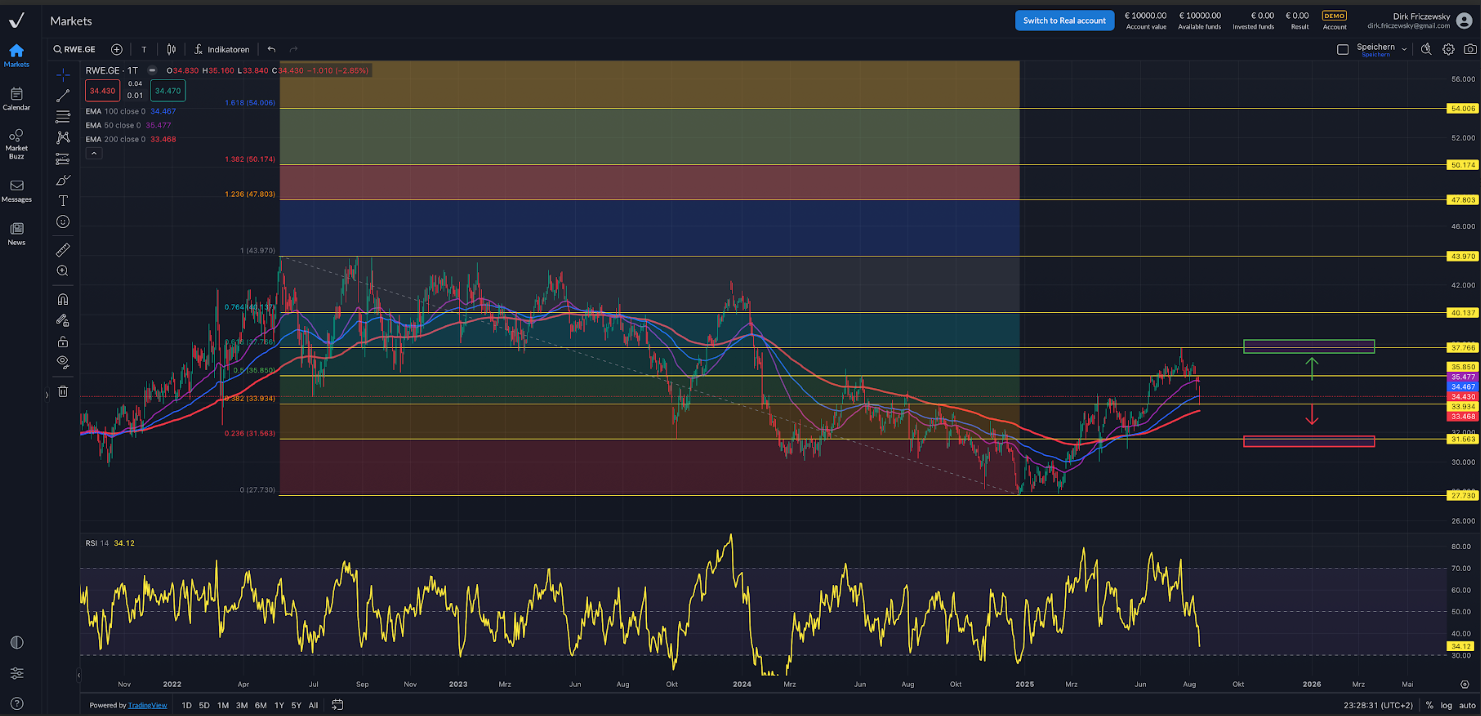Enable magnet mode for drawings
This screenshot has width=1481, height=716.
(63, 299)
